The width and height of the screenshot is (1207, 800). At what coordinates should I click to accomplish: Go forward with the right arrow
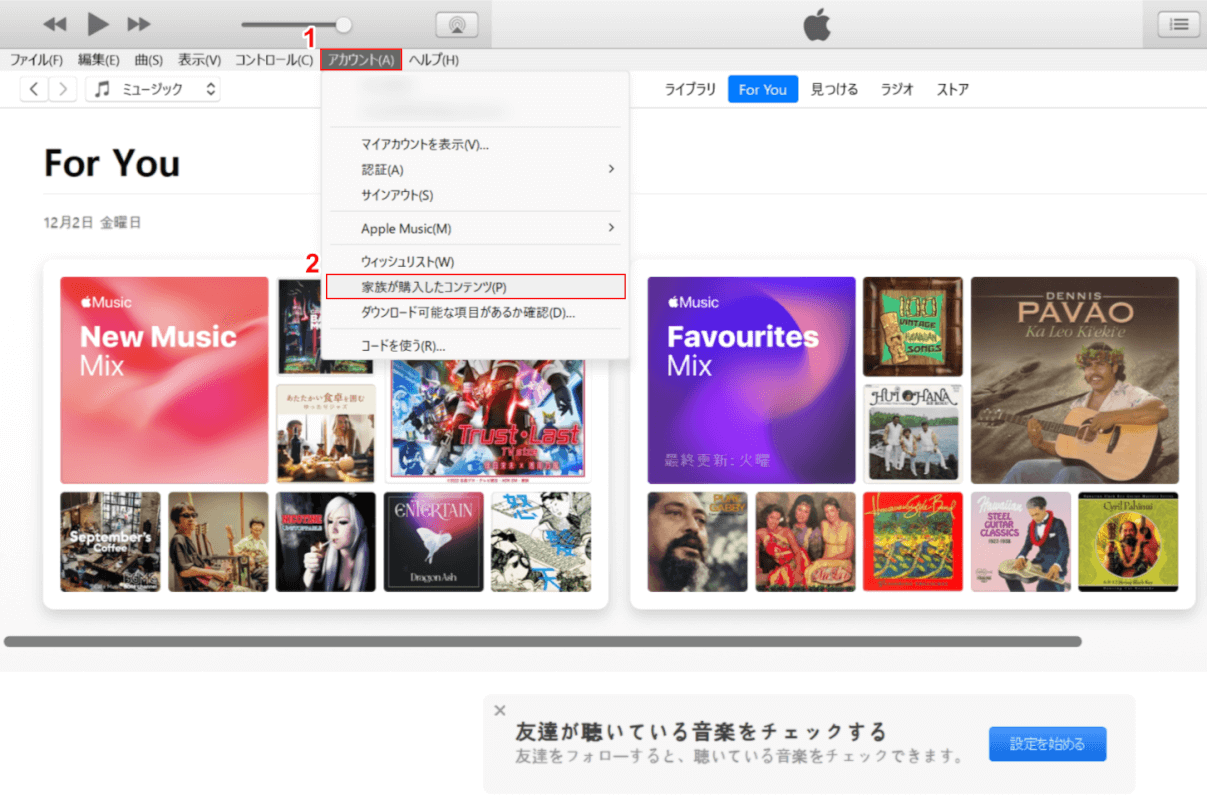click(63, 90)
